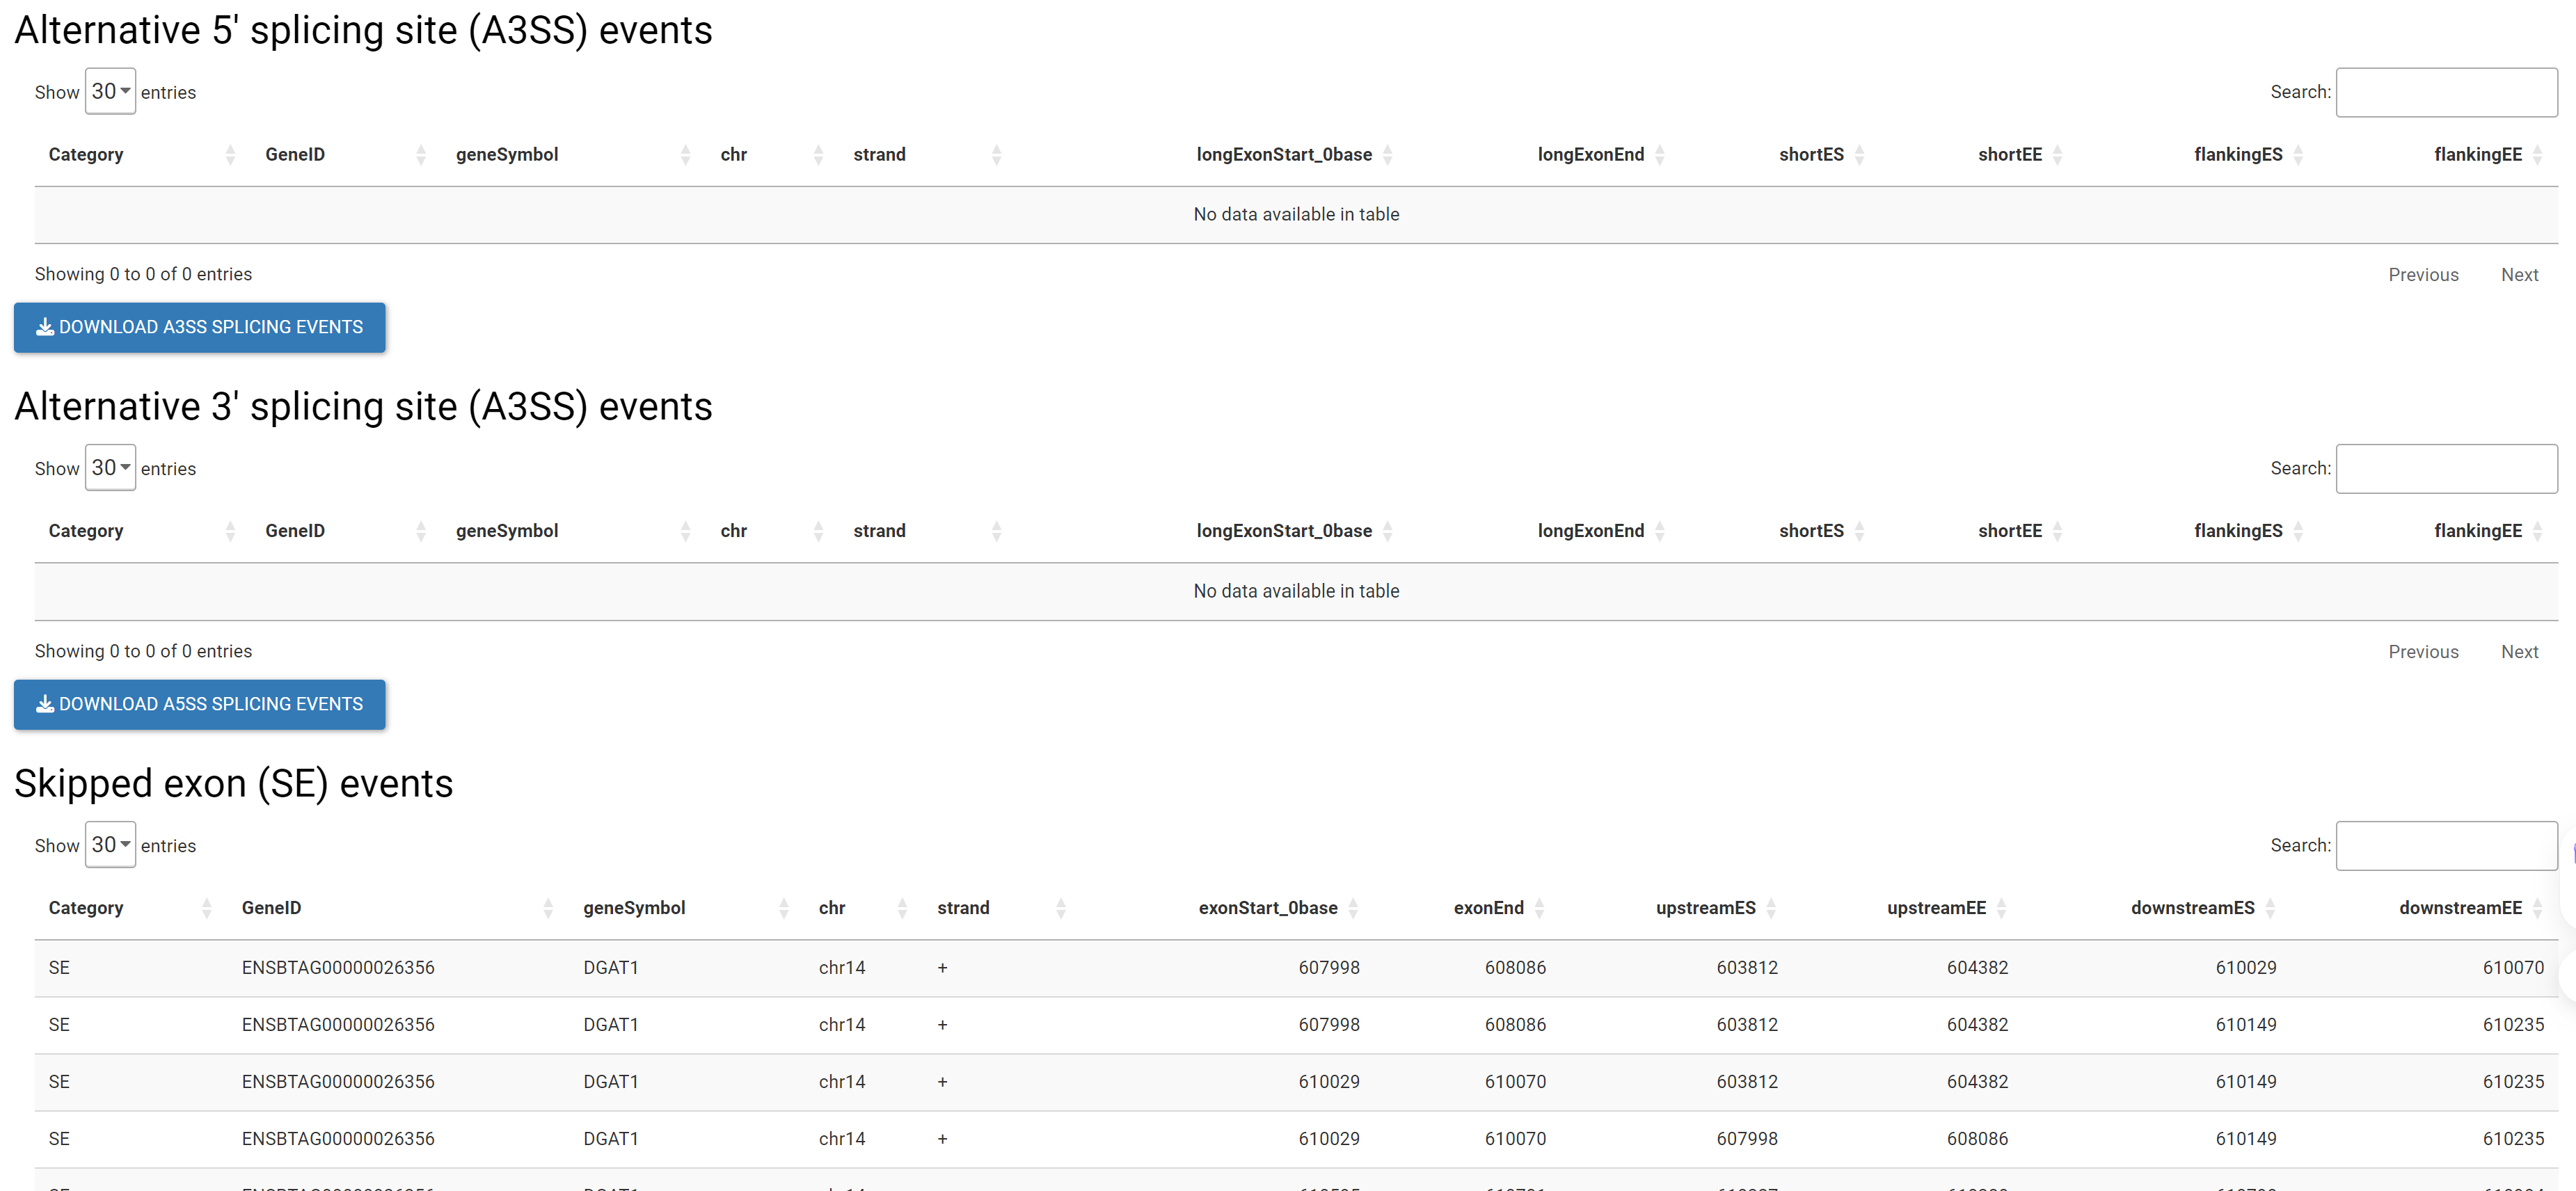Click Previous in second table pagination
2576x1191 pixels.
(2422, 652)
